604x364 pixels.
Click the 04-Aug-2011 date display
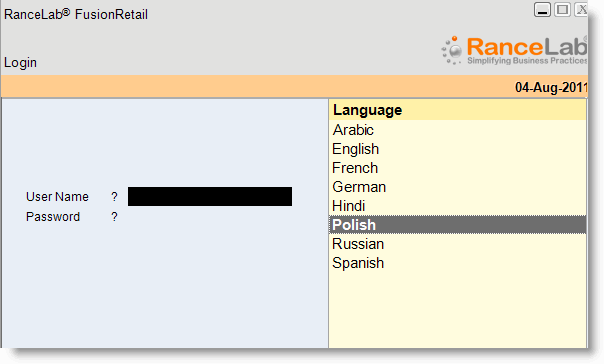[551, 87]
